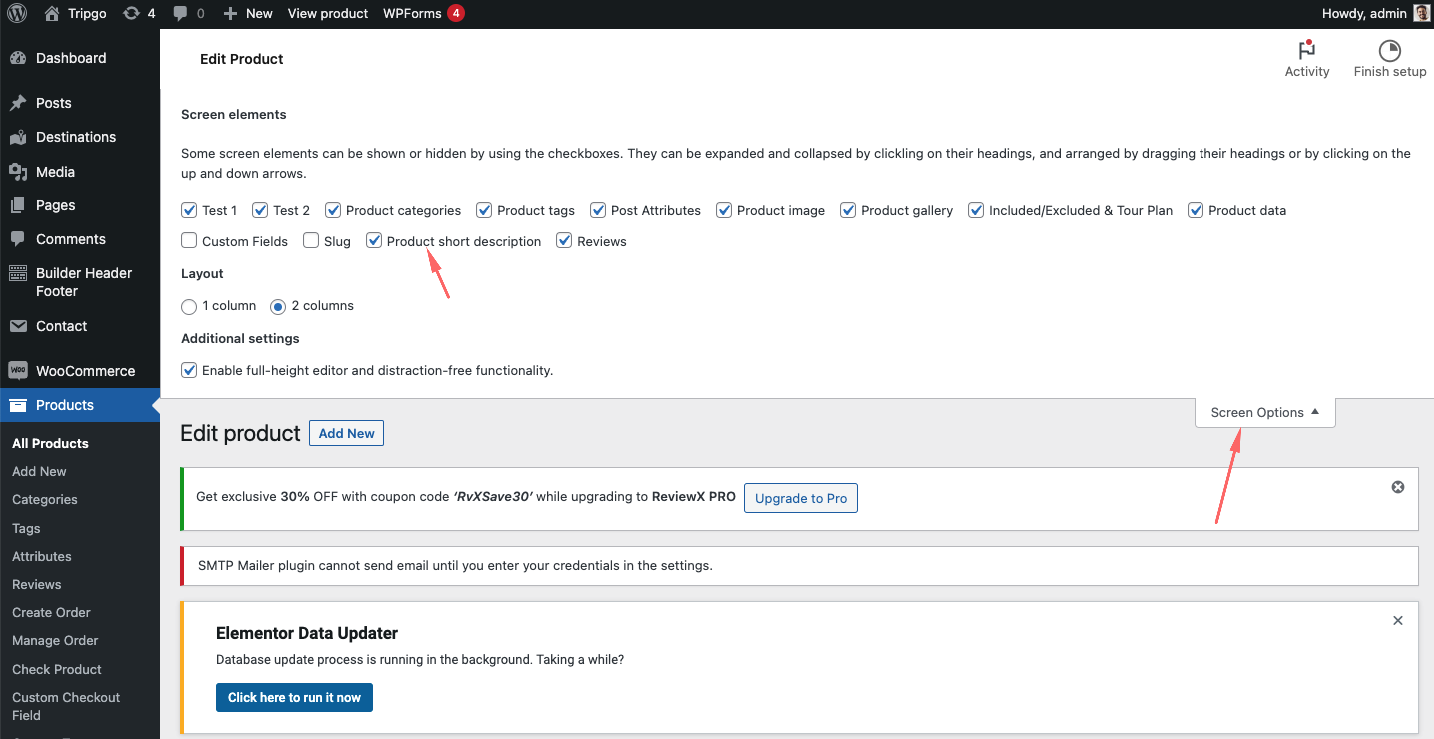This screenshot has height=739, width=1434.
Task: Toggle the Product data checkbox
Action: (1195, 210)
